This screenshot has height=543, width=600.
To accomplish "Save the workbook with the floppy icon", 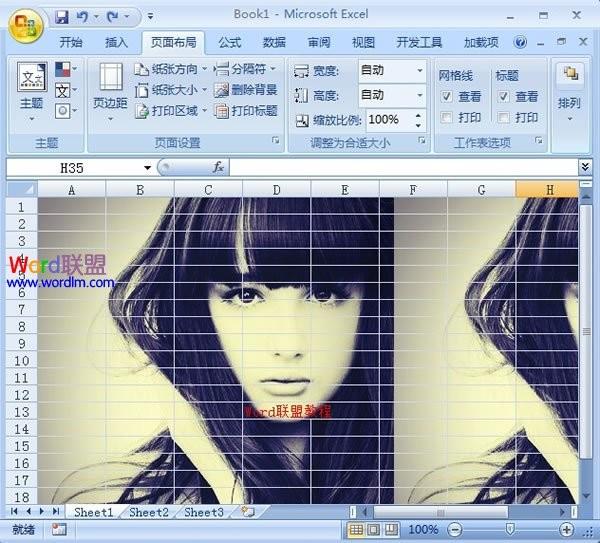I will point(61,17).
